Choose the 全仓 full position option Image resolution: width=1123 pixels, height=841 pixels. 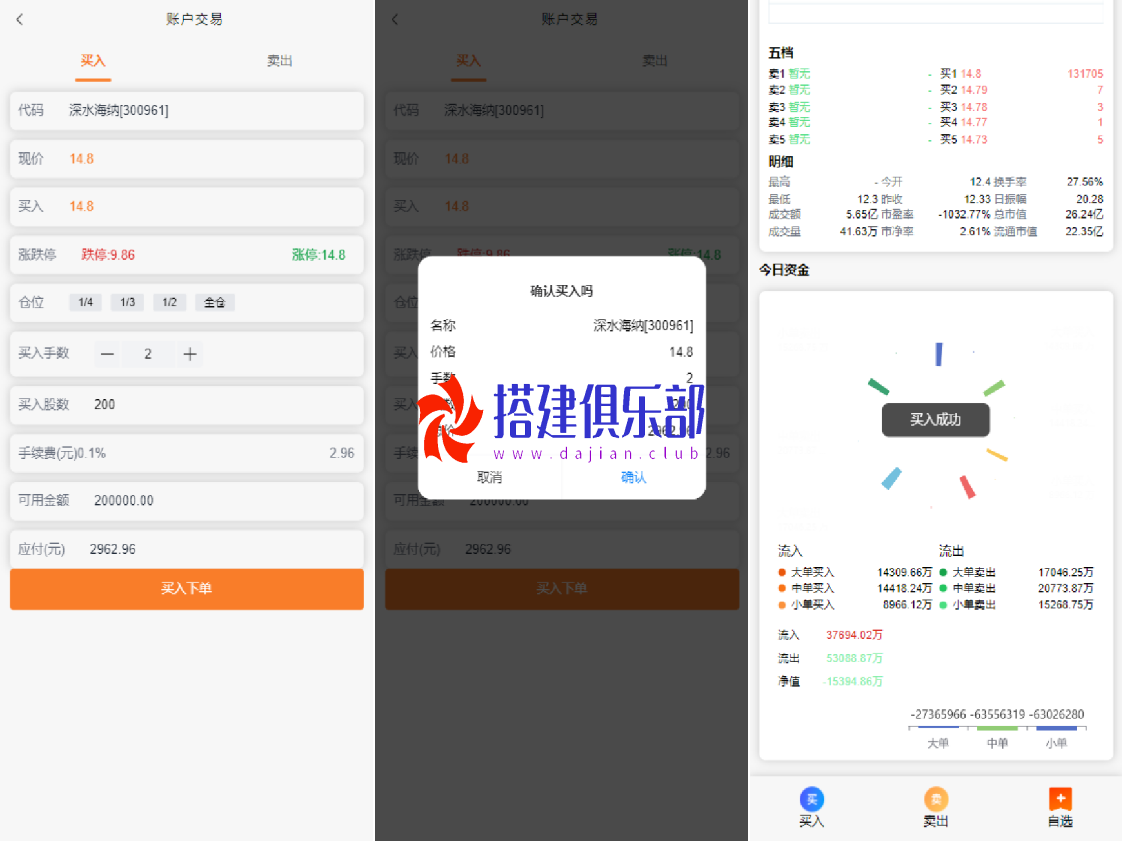(215, 302)
